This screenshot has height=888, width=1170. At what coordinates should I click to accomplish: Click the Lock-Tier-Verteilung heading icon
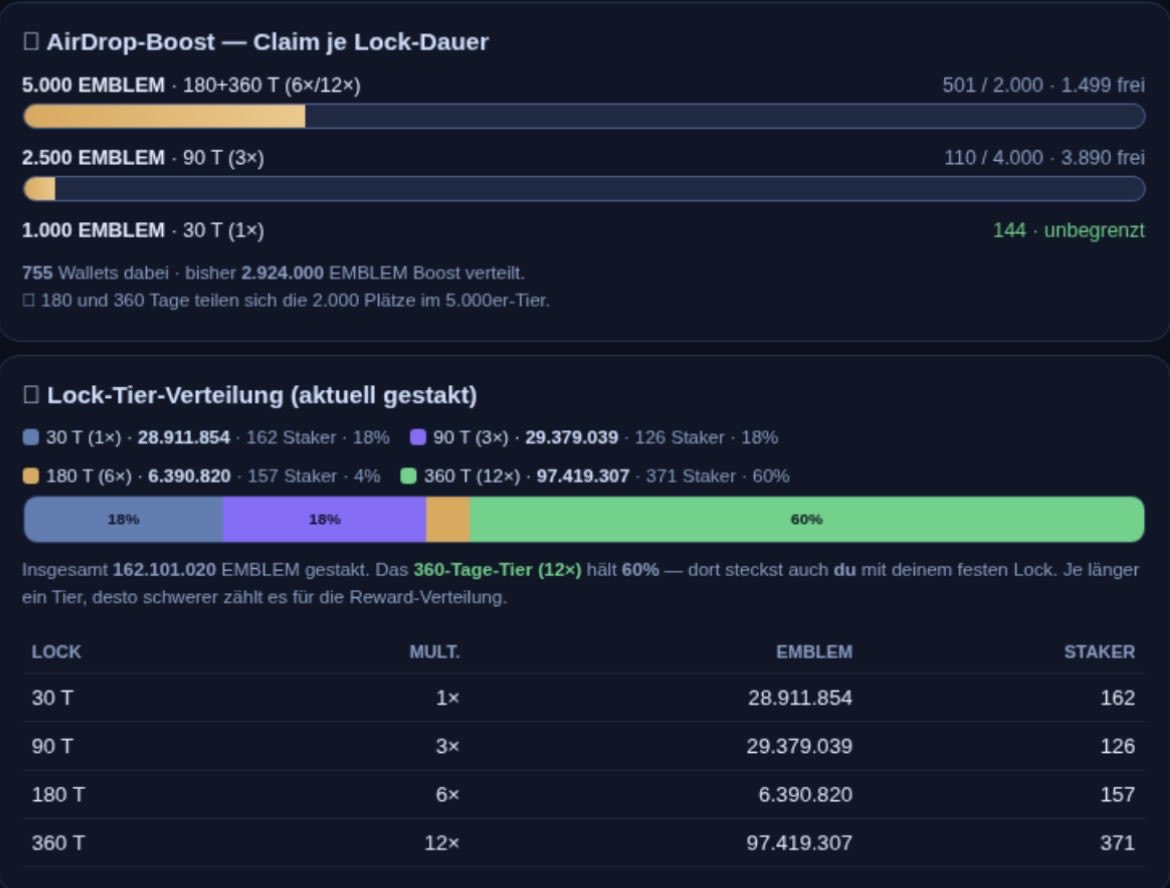31,394
